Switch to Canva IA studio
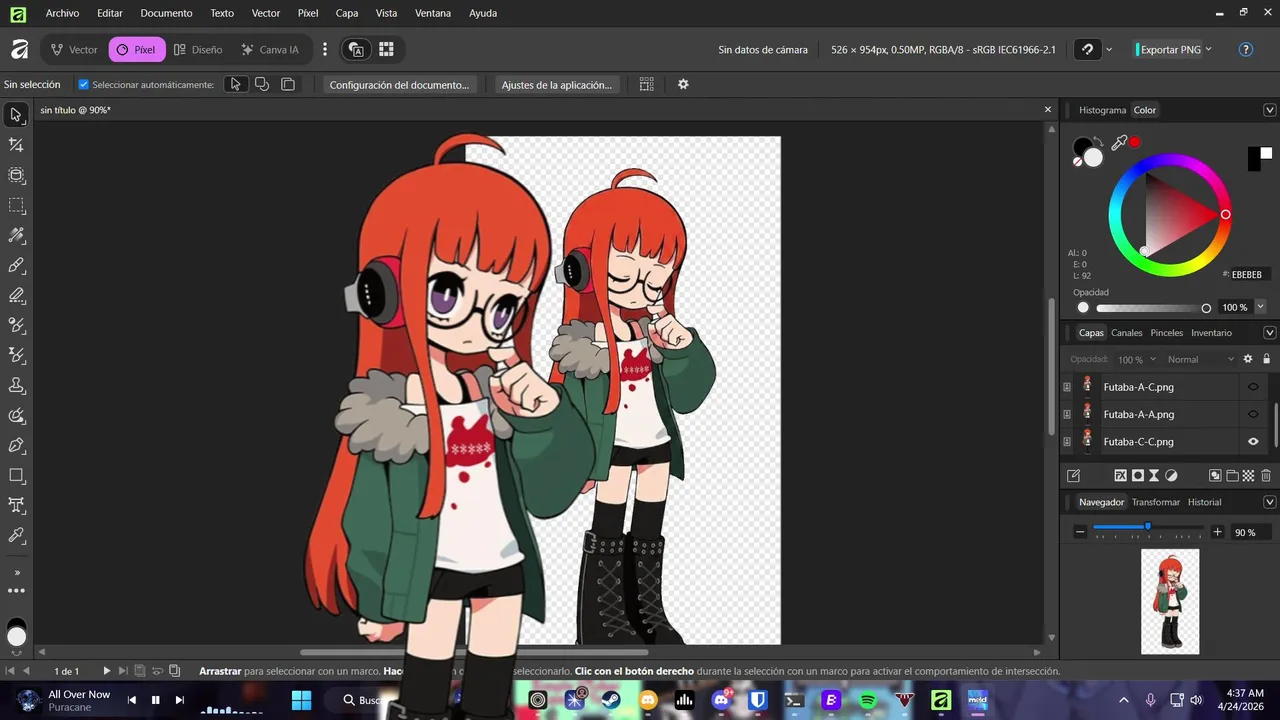Viewport: 1280px width, 720px height. click(269, 49)
